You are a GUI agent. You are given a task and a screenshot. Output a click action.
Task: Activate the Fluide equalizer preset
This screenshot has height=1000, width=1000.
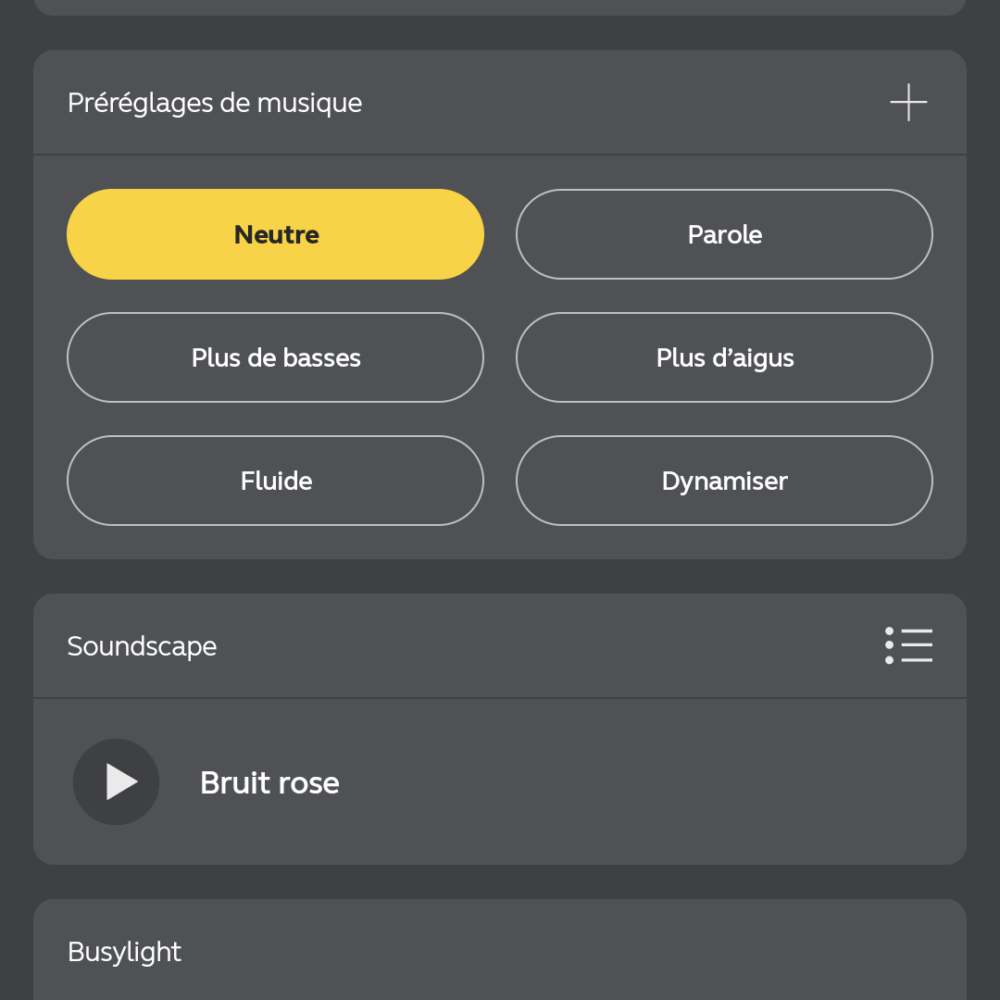click(x=276, y=480)
